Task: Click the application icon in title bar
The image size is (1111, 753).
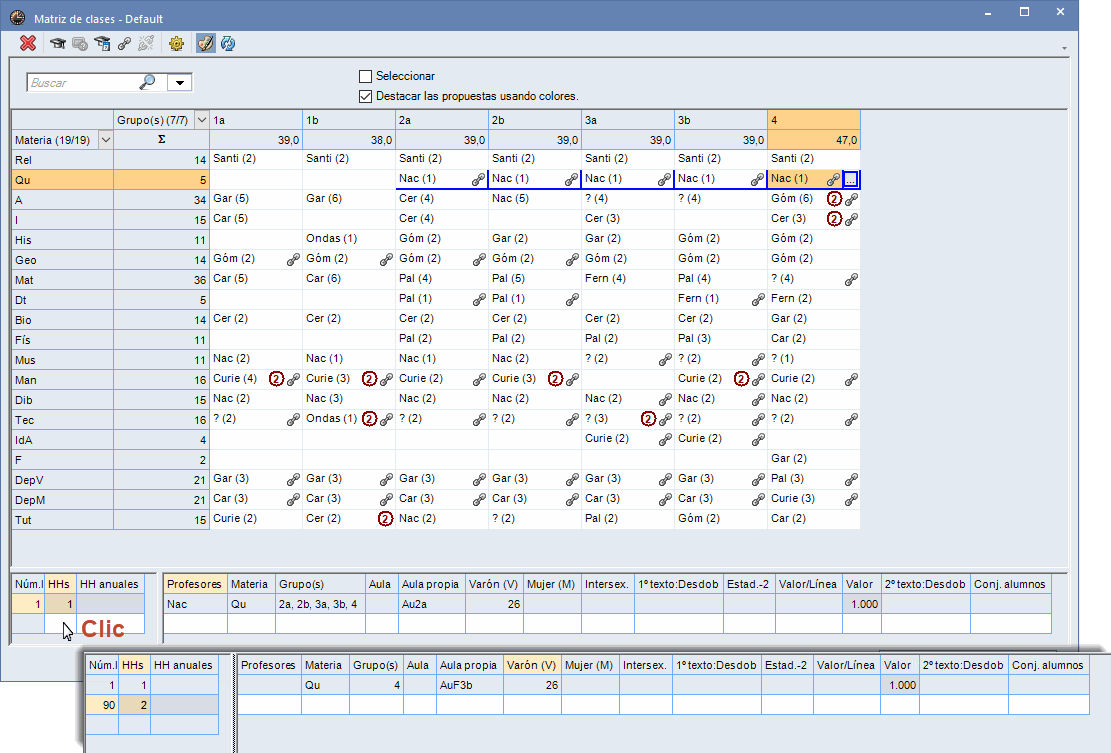Action: click(18, 18)
